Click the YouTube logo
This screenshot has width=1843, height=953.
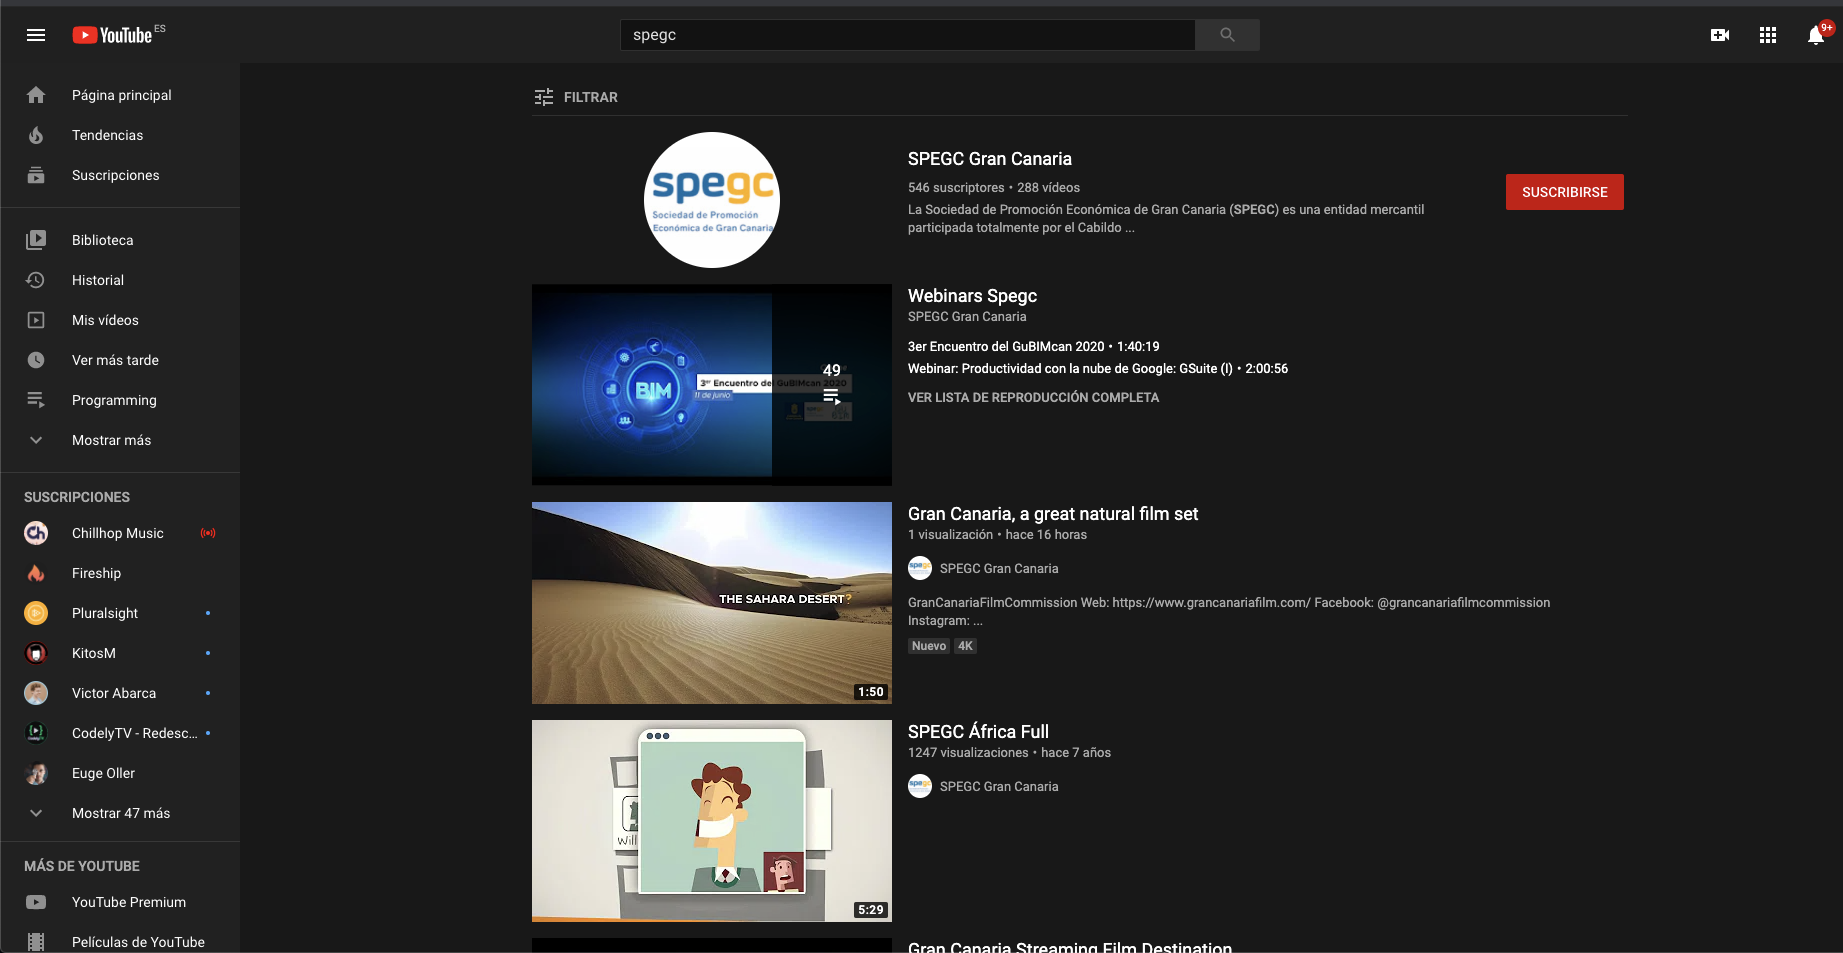113,35
